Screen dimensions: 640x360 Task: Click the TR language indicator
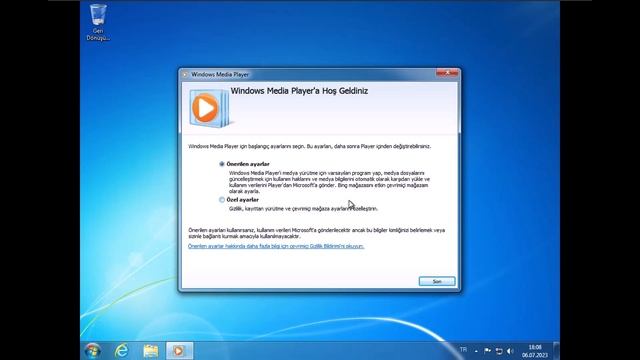click(463, 350)
